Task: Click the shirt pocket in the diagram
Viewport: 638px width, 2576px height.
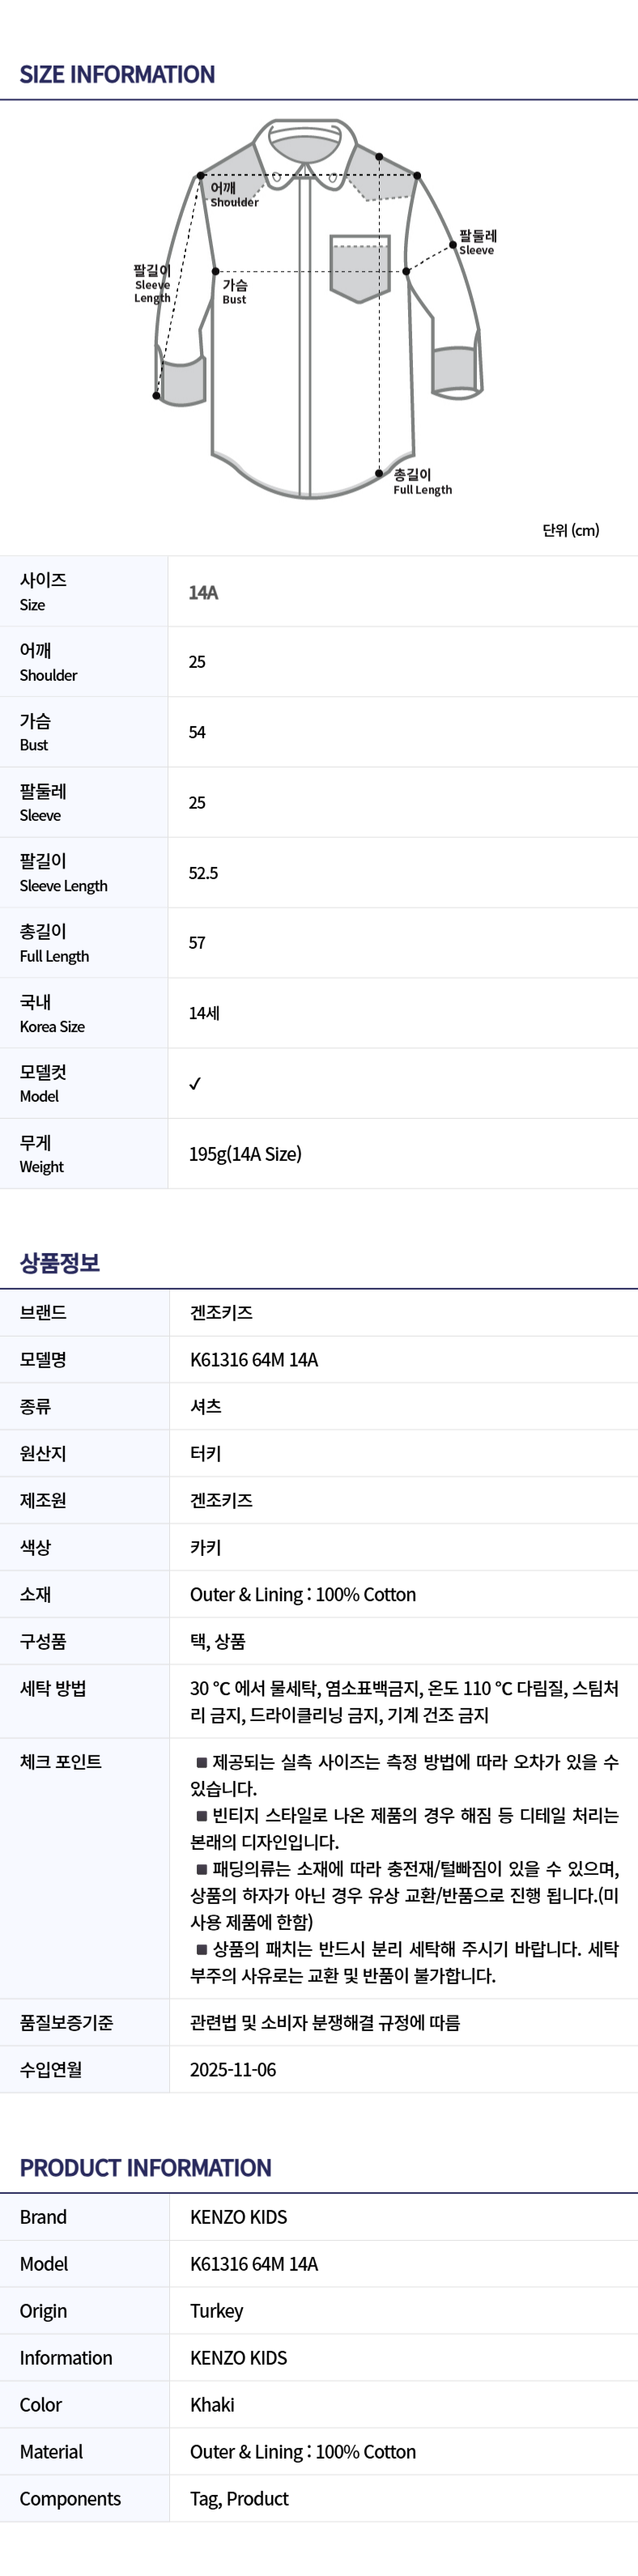Action: pyautogui.click(x=360, y=268)
